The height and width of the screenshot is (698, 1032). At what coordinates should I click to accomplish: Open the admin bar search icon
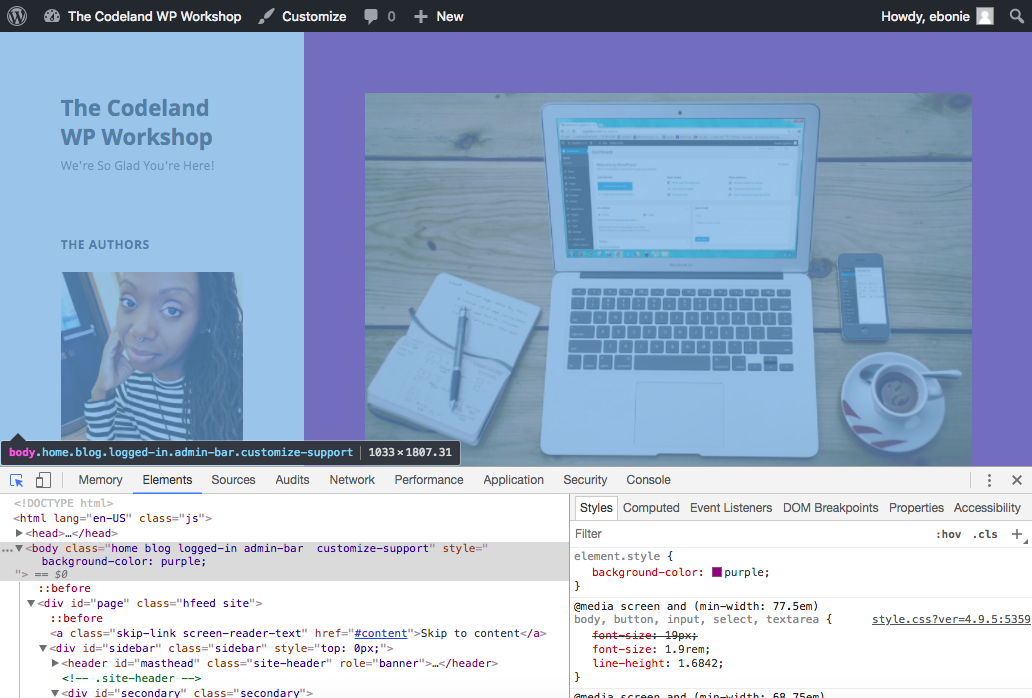pos(1017,16)
